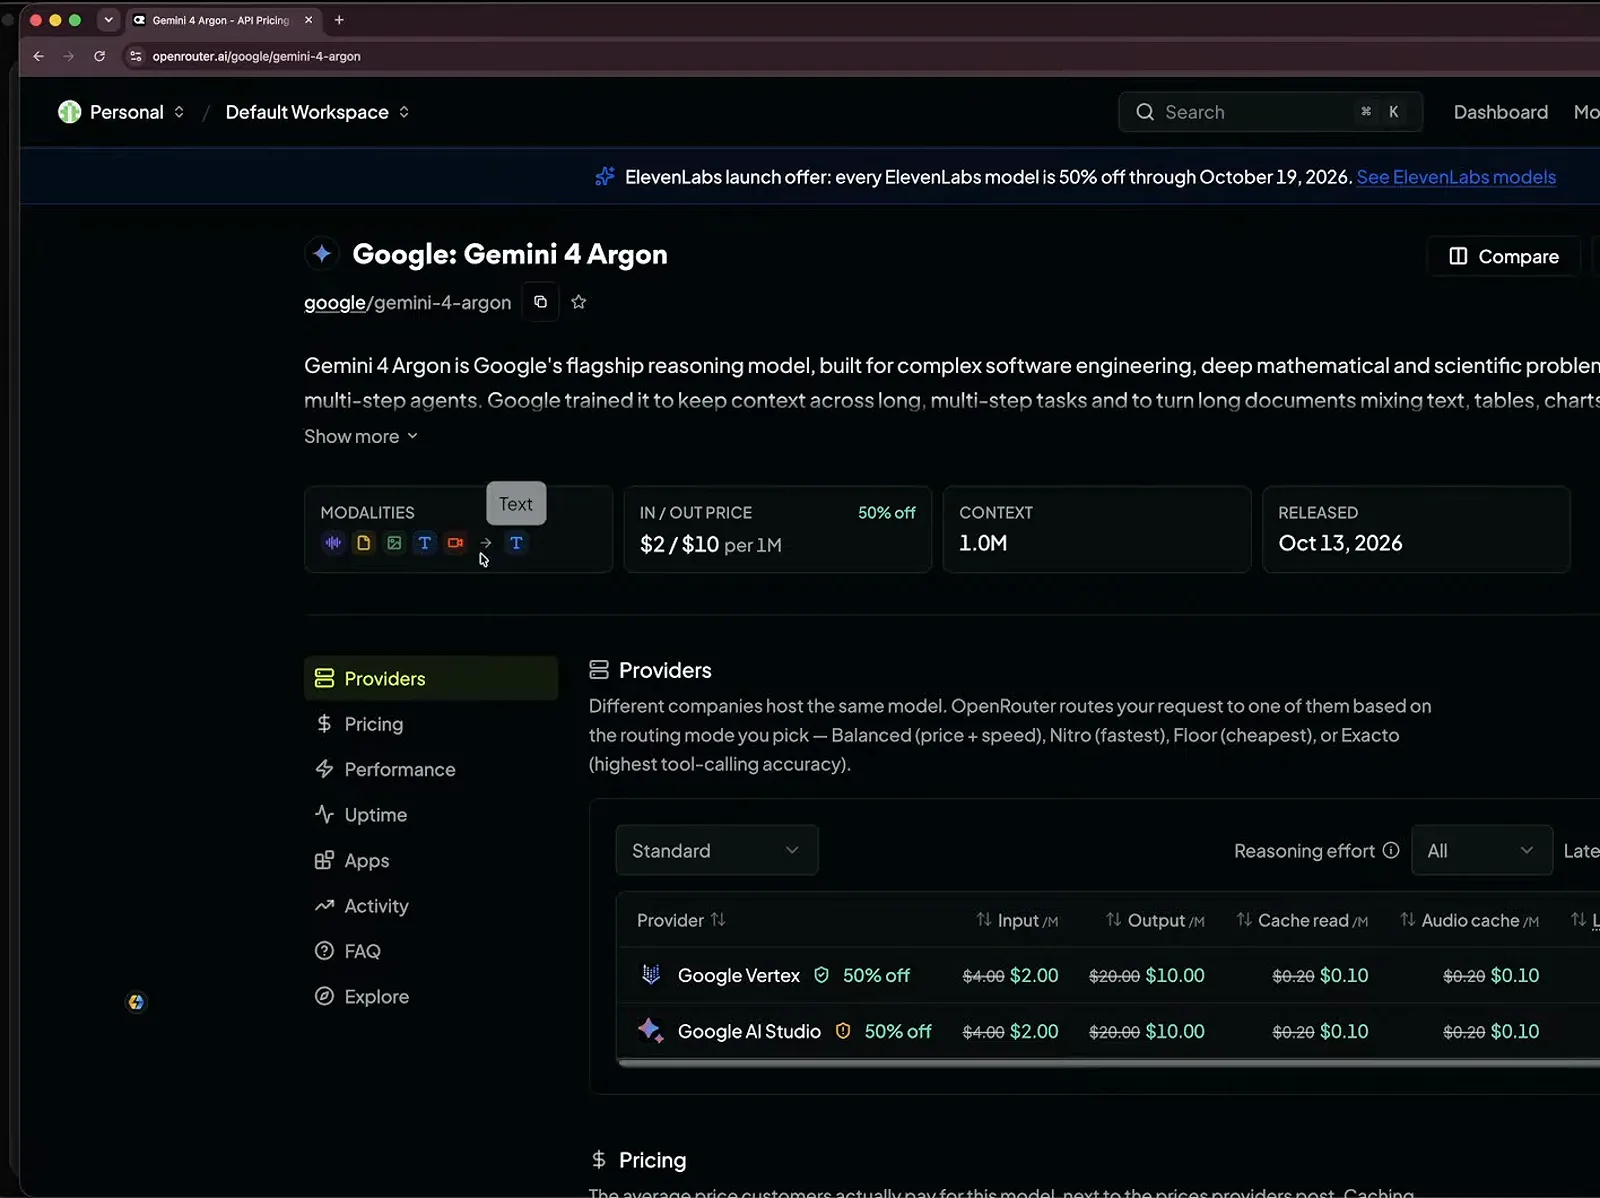Open the browser tab list chevron
1600x1198 pixels.
tap(108, 20)
